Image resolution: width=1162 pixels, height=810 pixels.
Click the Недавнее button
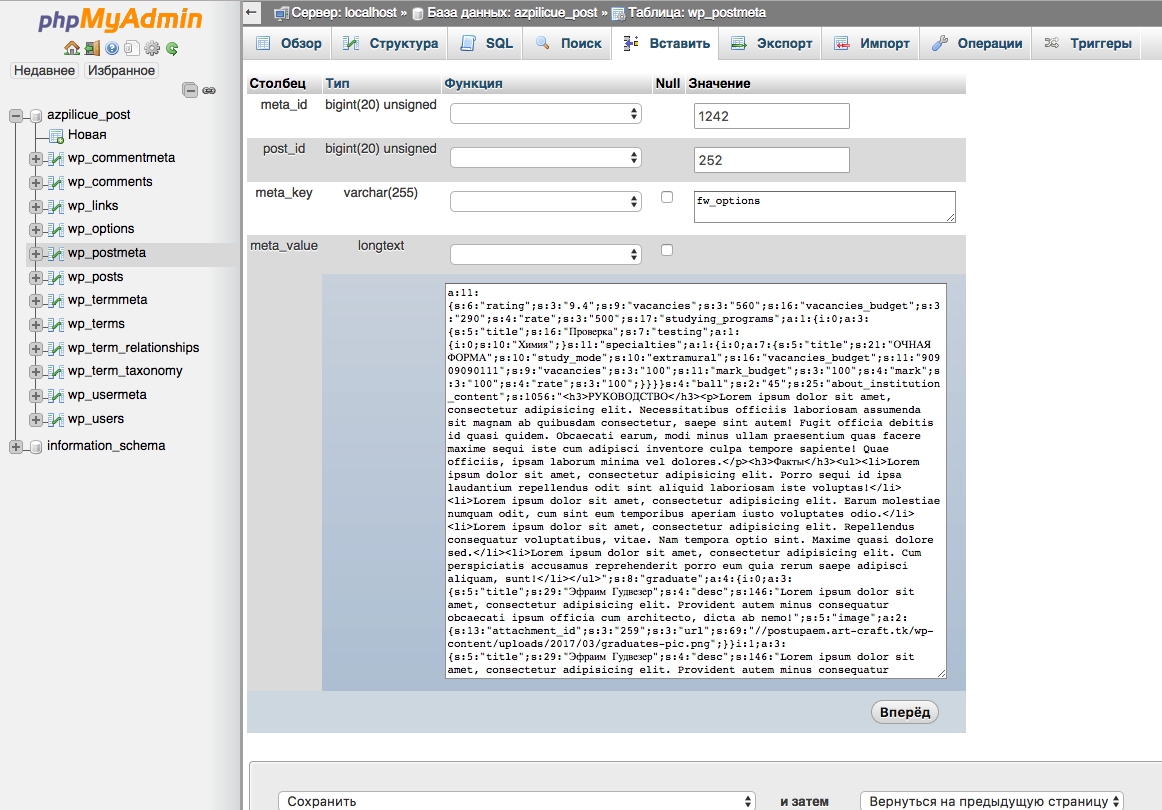(x=44, y=71)
